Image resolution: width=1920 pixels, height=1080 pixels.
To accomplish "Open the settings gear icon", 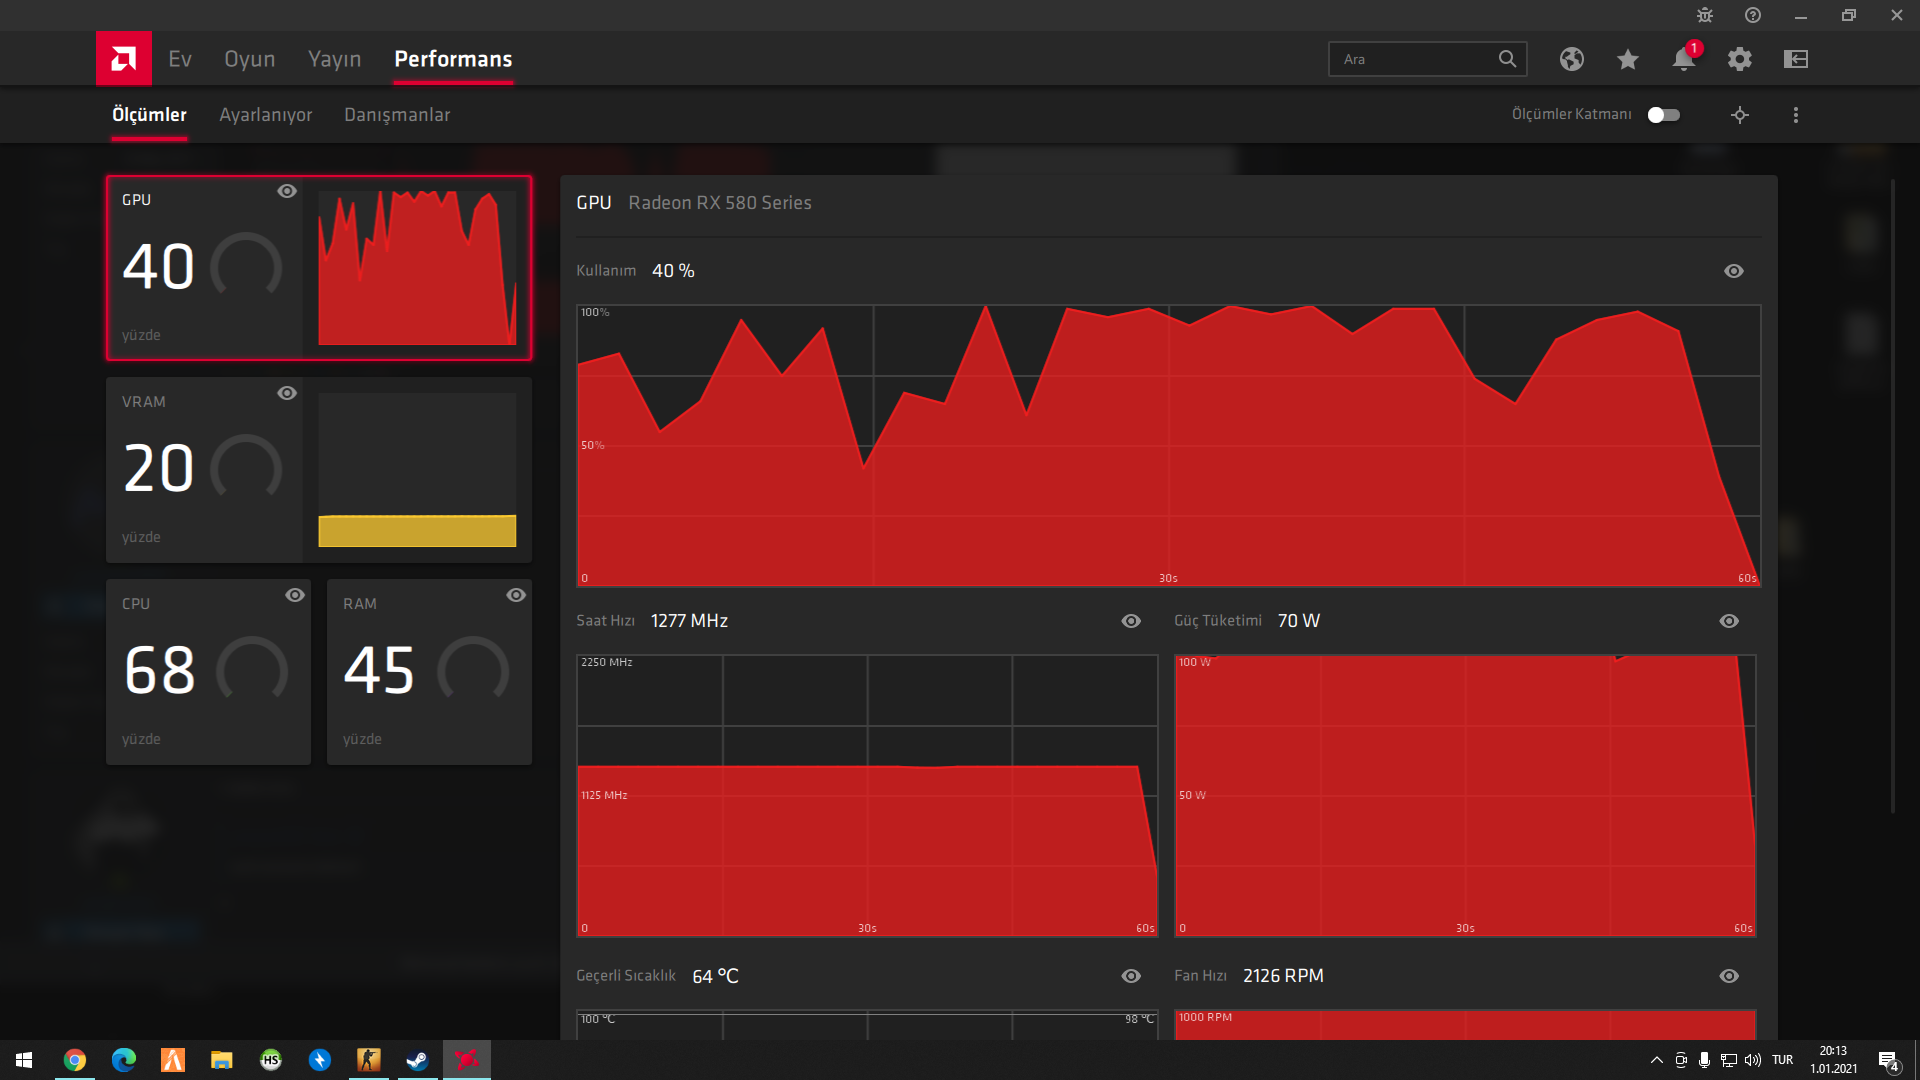I will pyautogui.click(x=1740, y=59).
